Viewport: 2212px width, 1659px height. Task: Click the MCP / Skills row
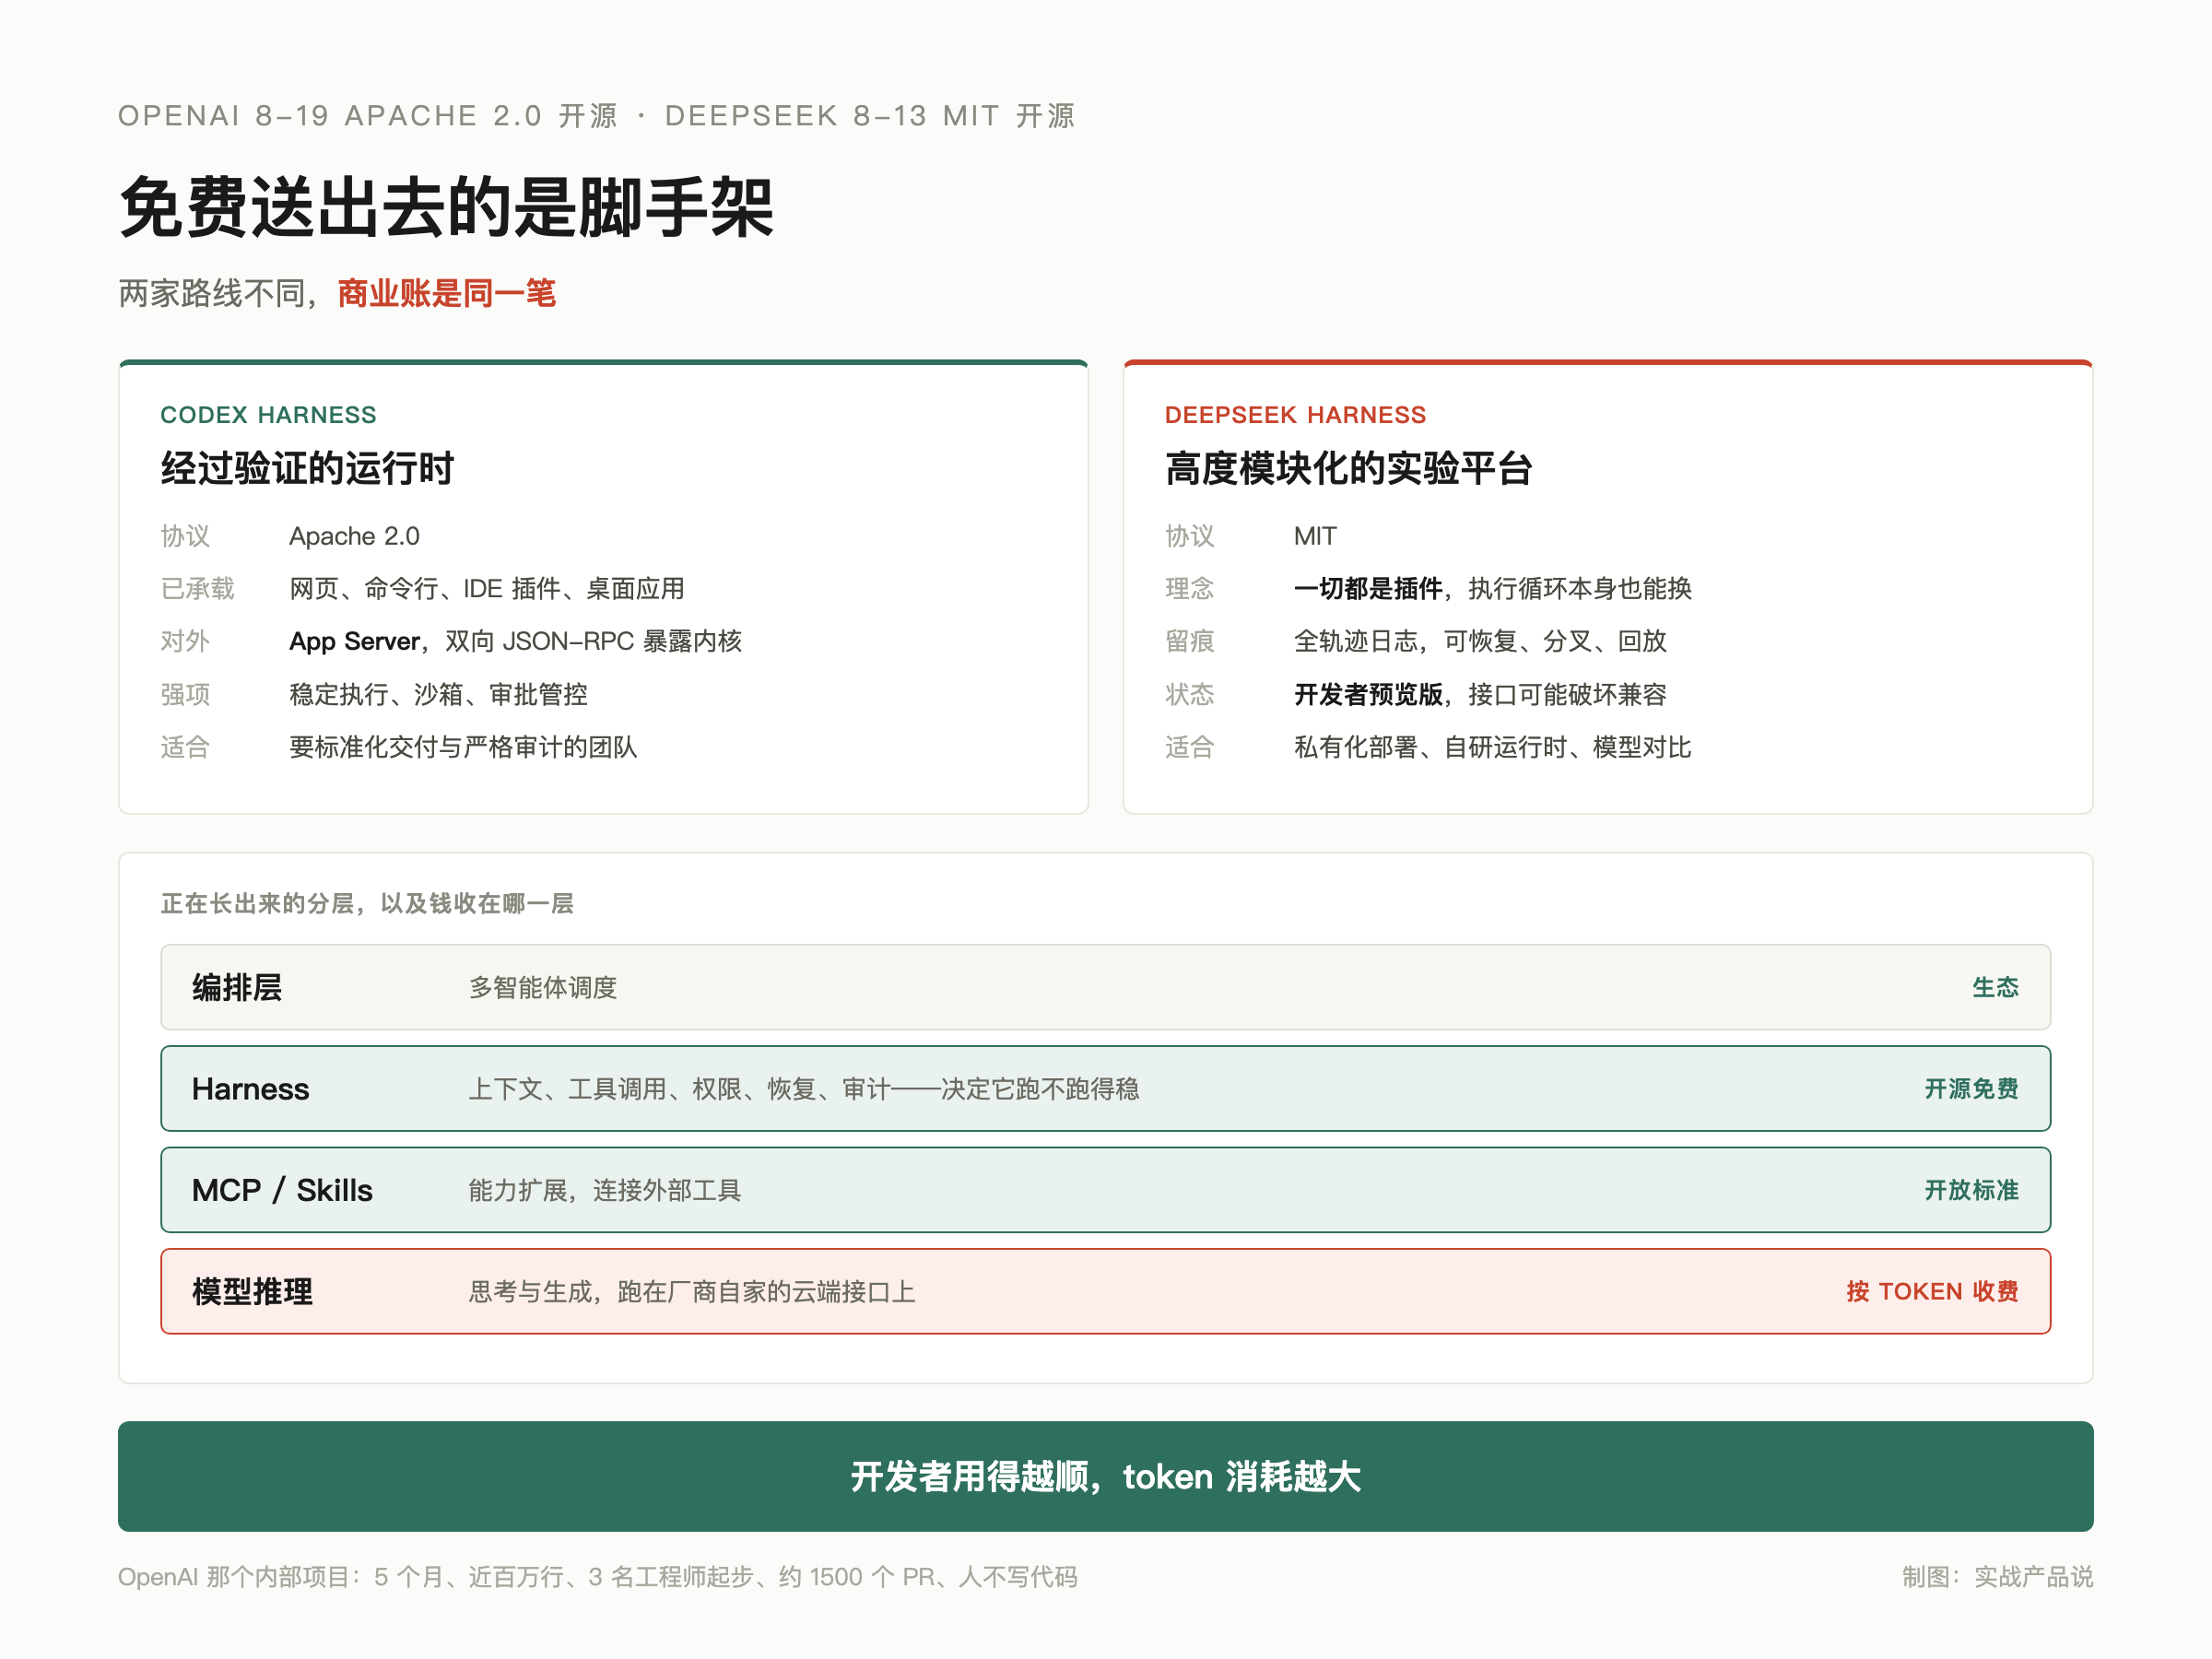coord(1105,1190)
